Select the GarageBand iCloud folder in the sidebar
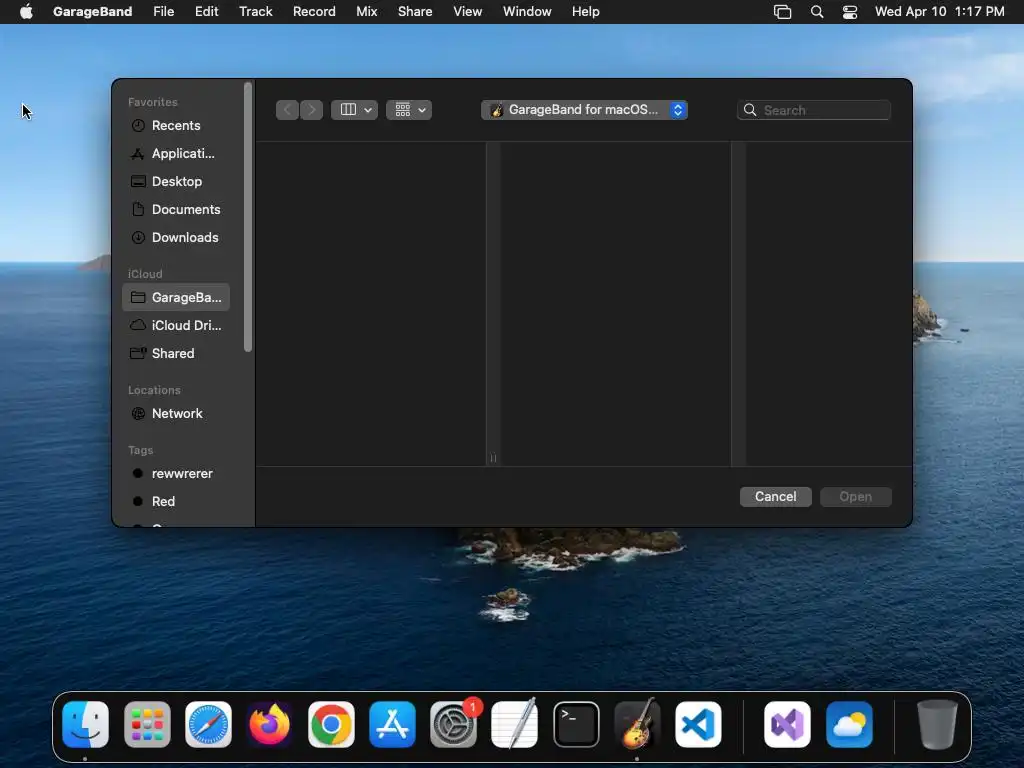This screenshot has width=1024, height=768. coord(175,297)
